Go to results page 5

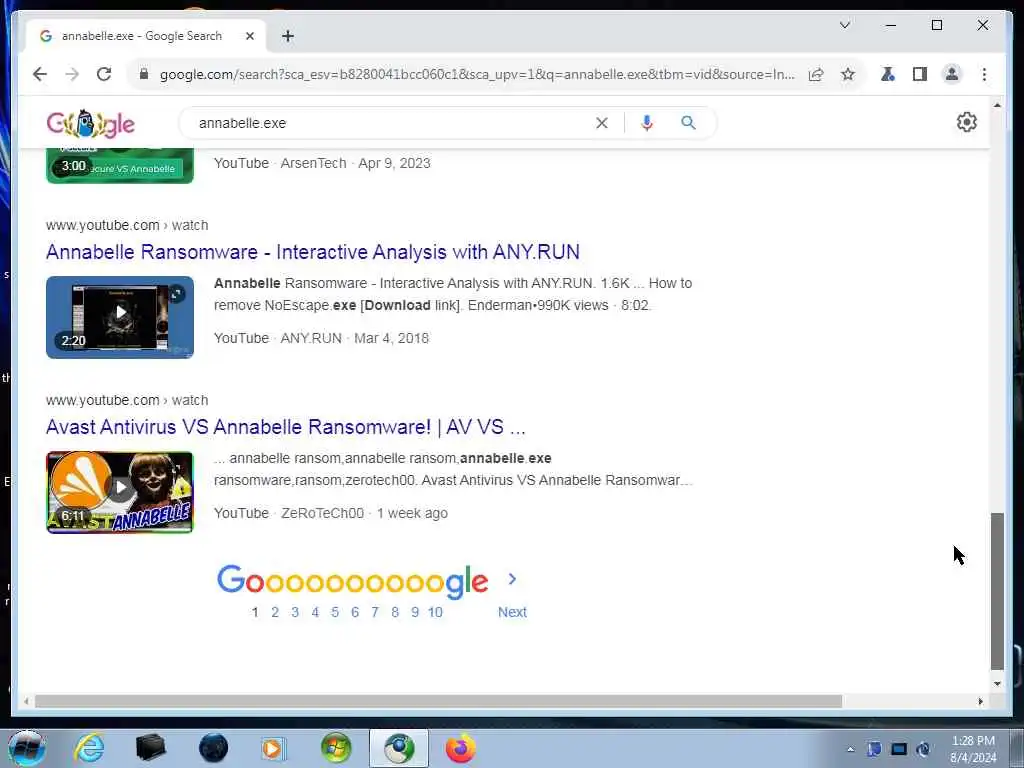(335, 612)
